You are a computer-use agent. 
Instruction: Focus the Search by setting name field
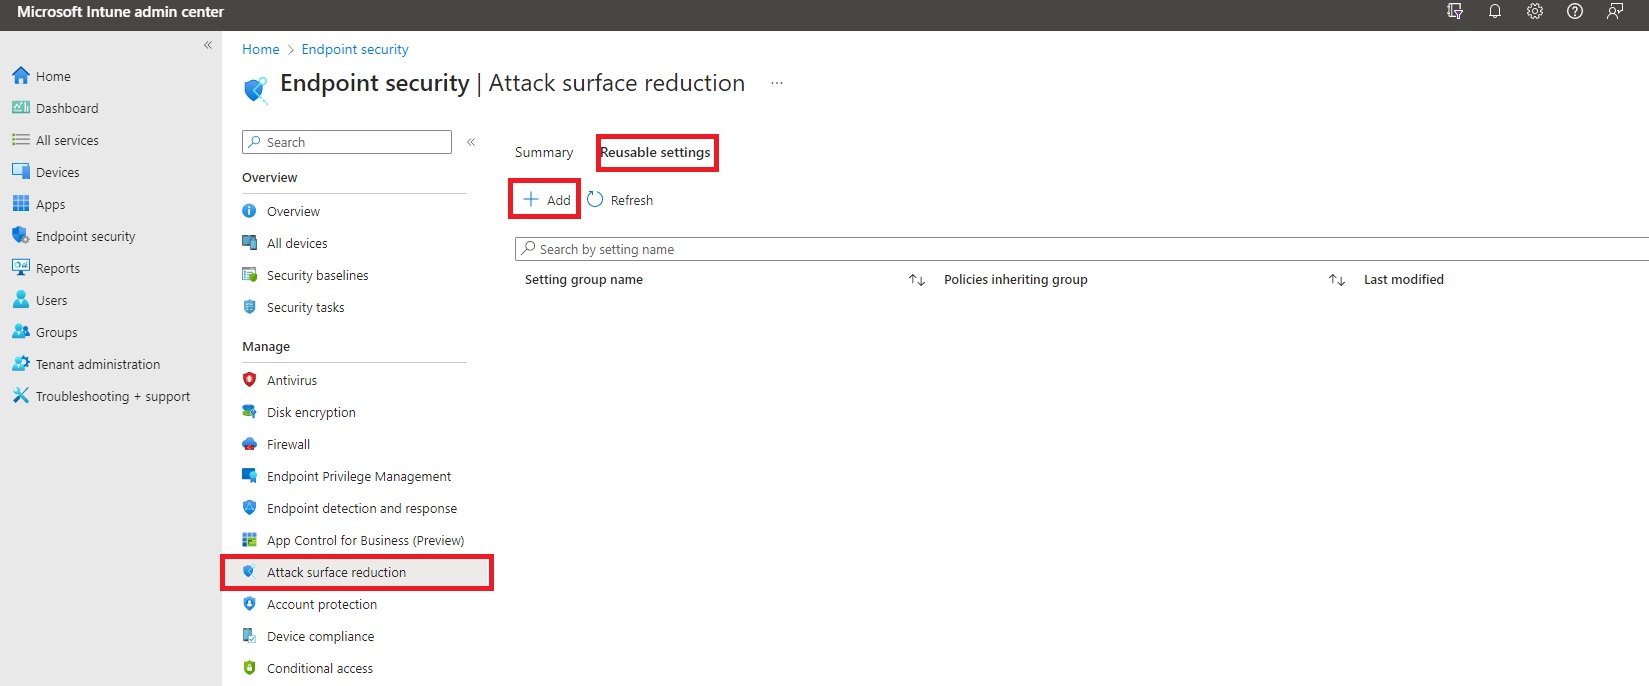[1082, 249]
